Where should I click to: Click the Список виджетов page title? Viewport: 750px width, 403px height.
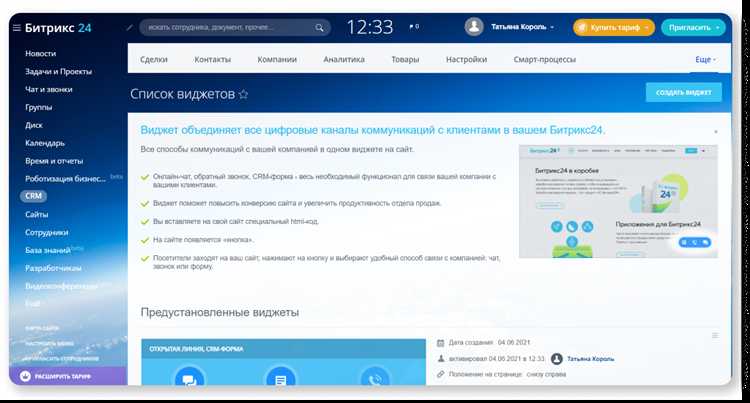click(183, 94)
